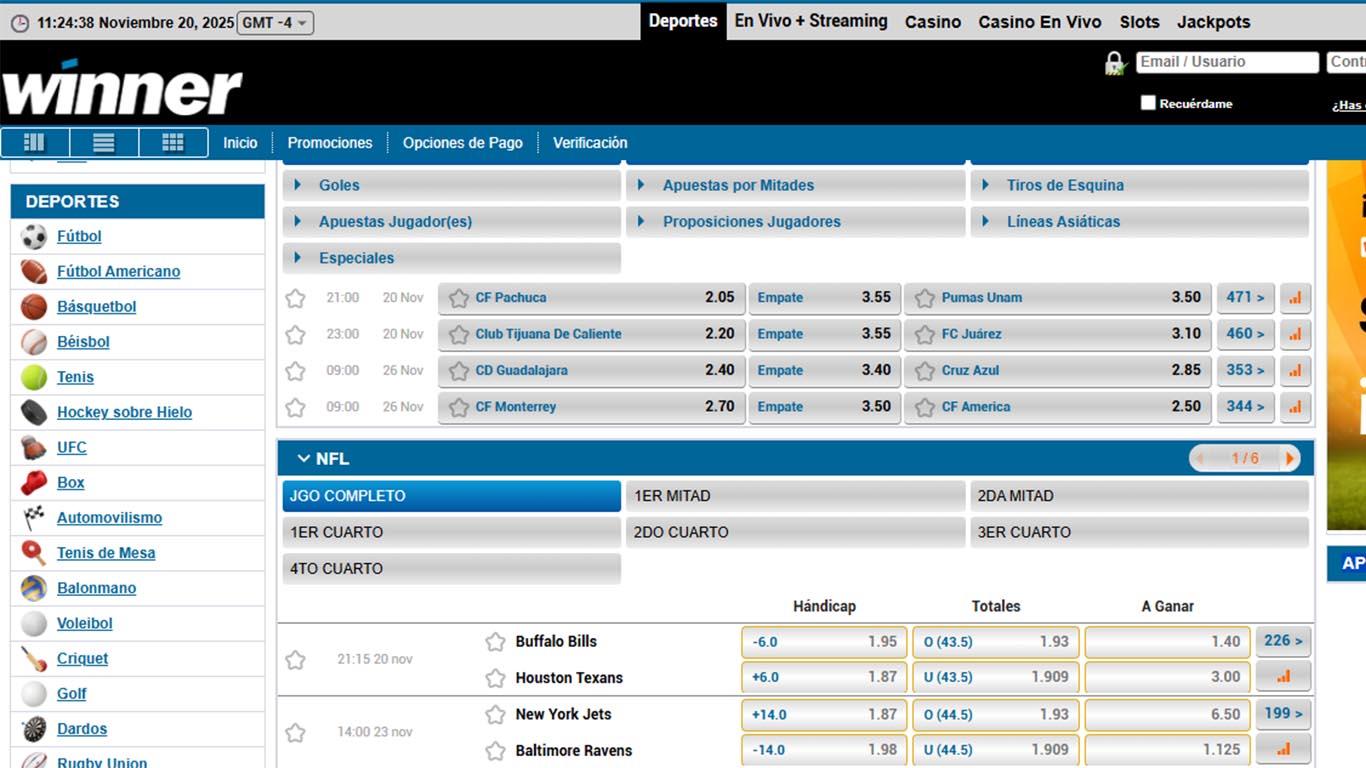The height and width of the screenshot is (768, 1366).
Task: Open the GMT -4 timezone dropdown
Action: 275,22
